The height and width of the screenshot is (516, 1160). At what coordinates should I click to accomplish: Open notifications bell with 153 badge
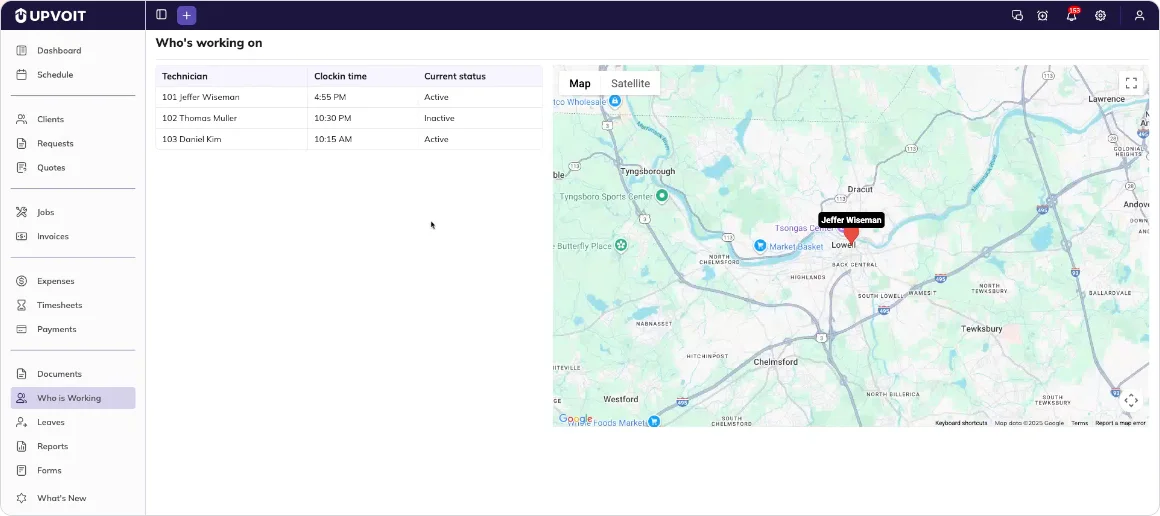(x=1071, y=15)
